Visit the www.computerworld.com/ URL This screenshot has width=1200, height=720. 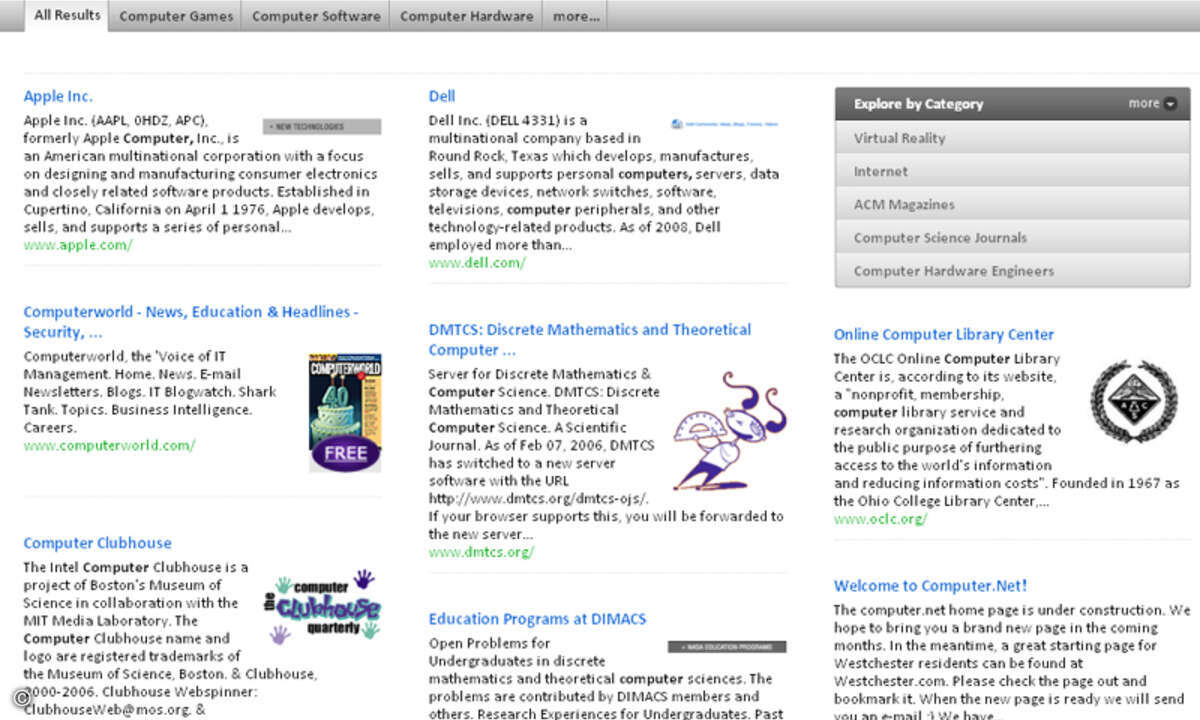[110, 445]
